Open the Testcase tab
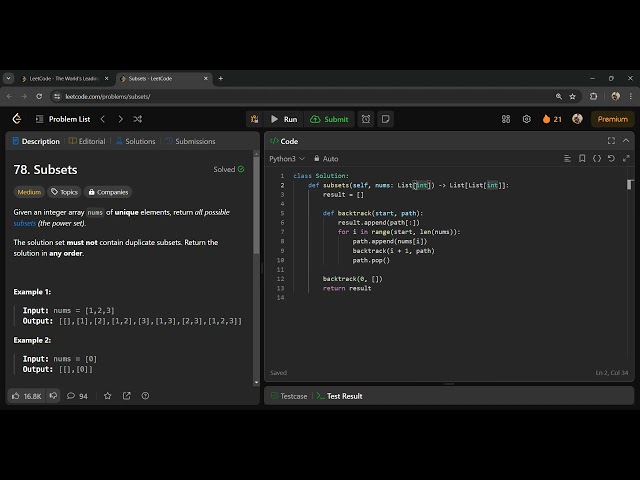The height and width of the screenshot is (480, 640). click(x=289, y=396)
